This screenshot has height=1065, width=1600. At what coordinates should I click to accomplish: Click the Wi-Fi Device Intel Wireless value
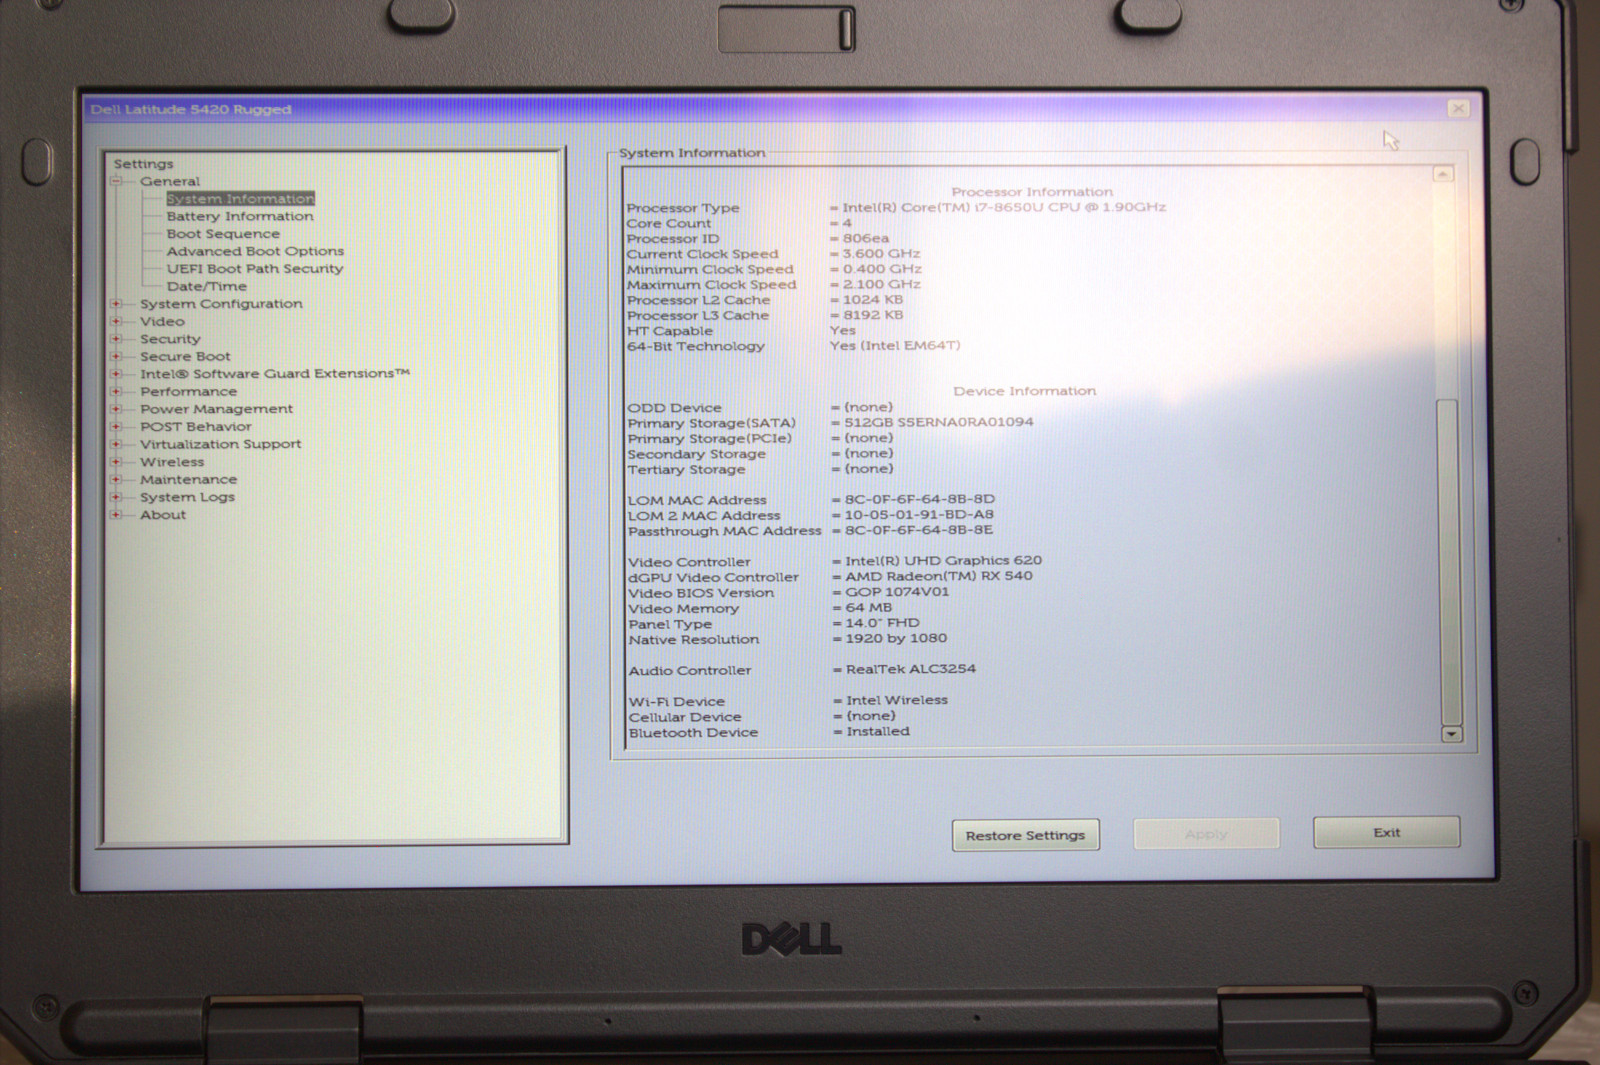[x=897, y=700]
